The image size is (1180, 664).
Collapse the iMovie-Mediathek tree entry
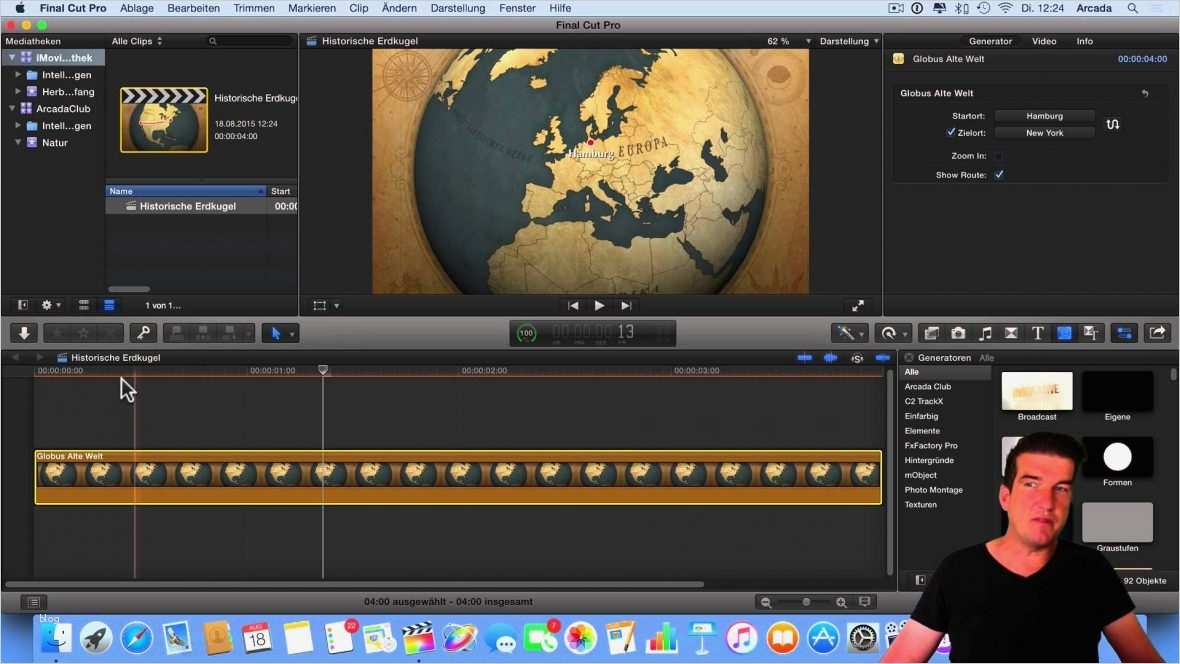point(10,57)
